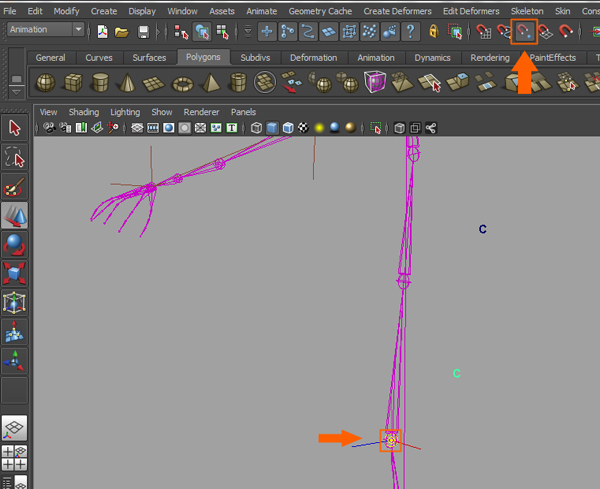
Task: Toggle the deformations selection mask
Action: point(349,31)
